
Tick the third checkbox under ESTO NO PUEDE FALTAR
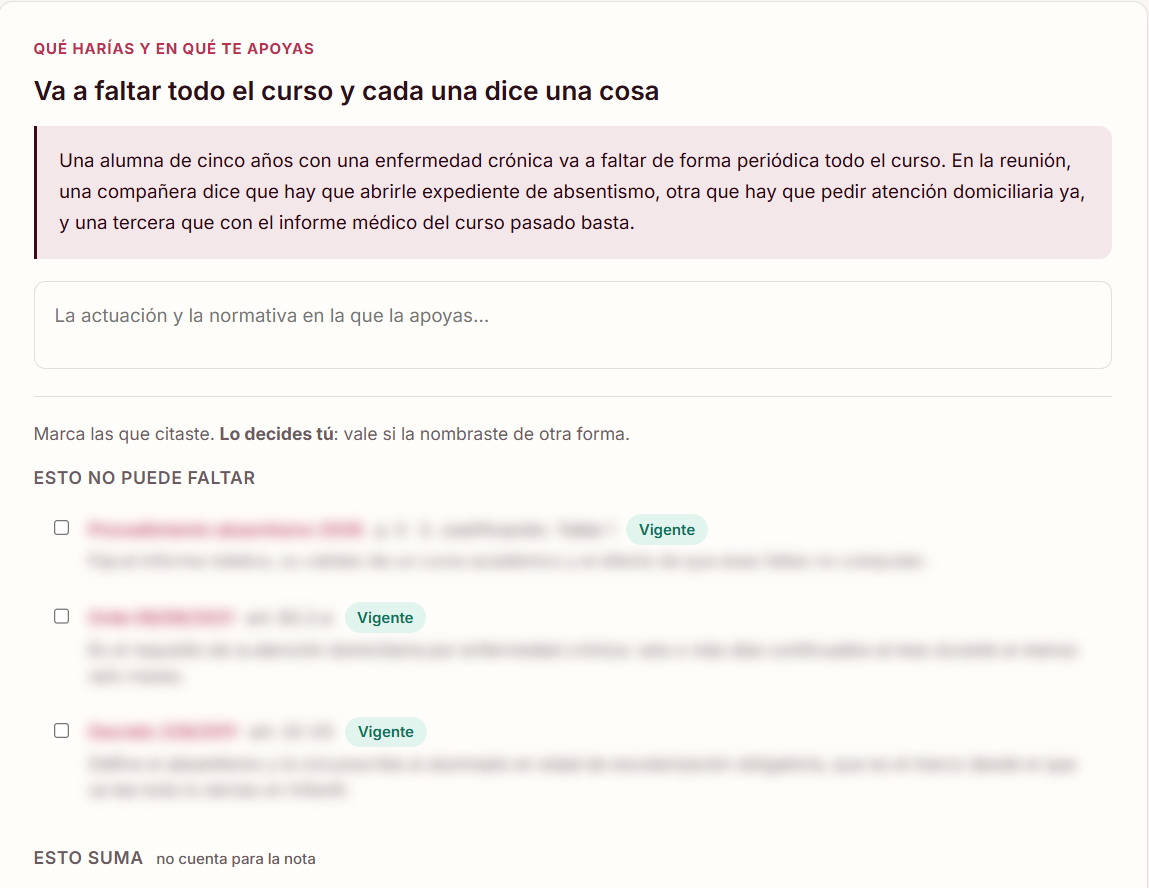[x=62, y=730]
